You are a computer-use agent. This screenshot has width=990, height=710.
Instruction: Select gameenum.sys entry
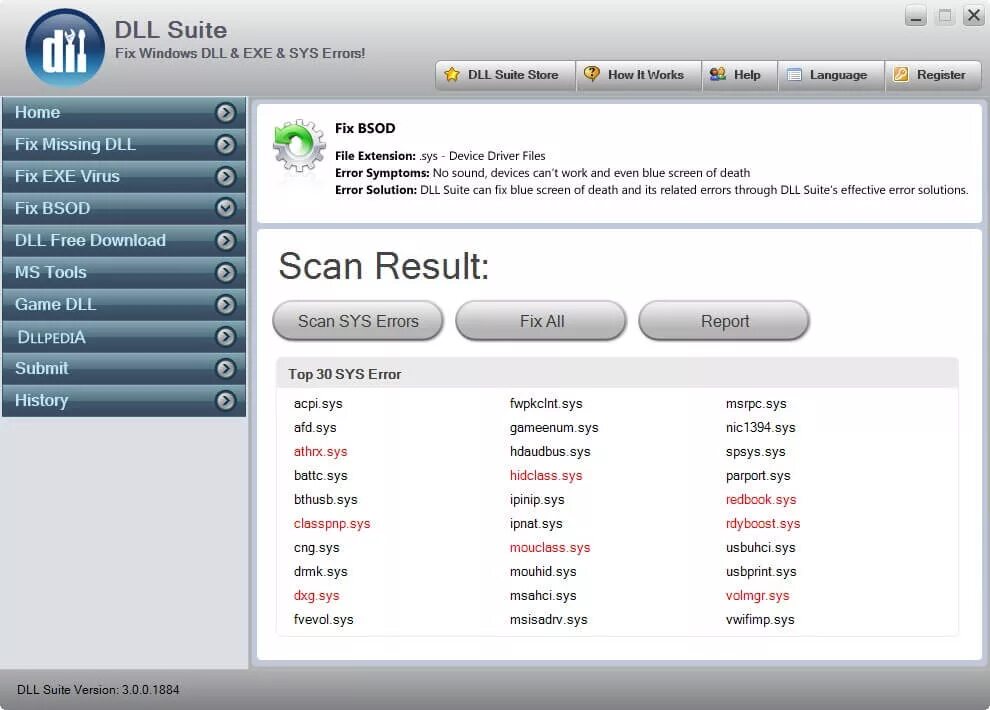[x=554, y=428]
